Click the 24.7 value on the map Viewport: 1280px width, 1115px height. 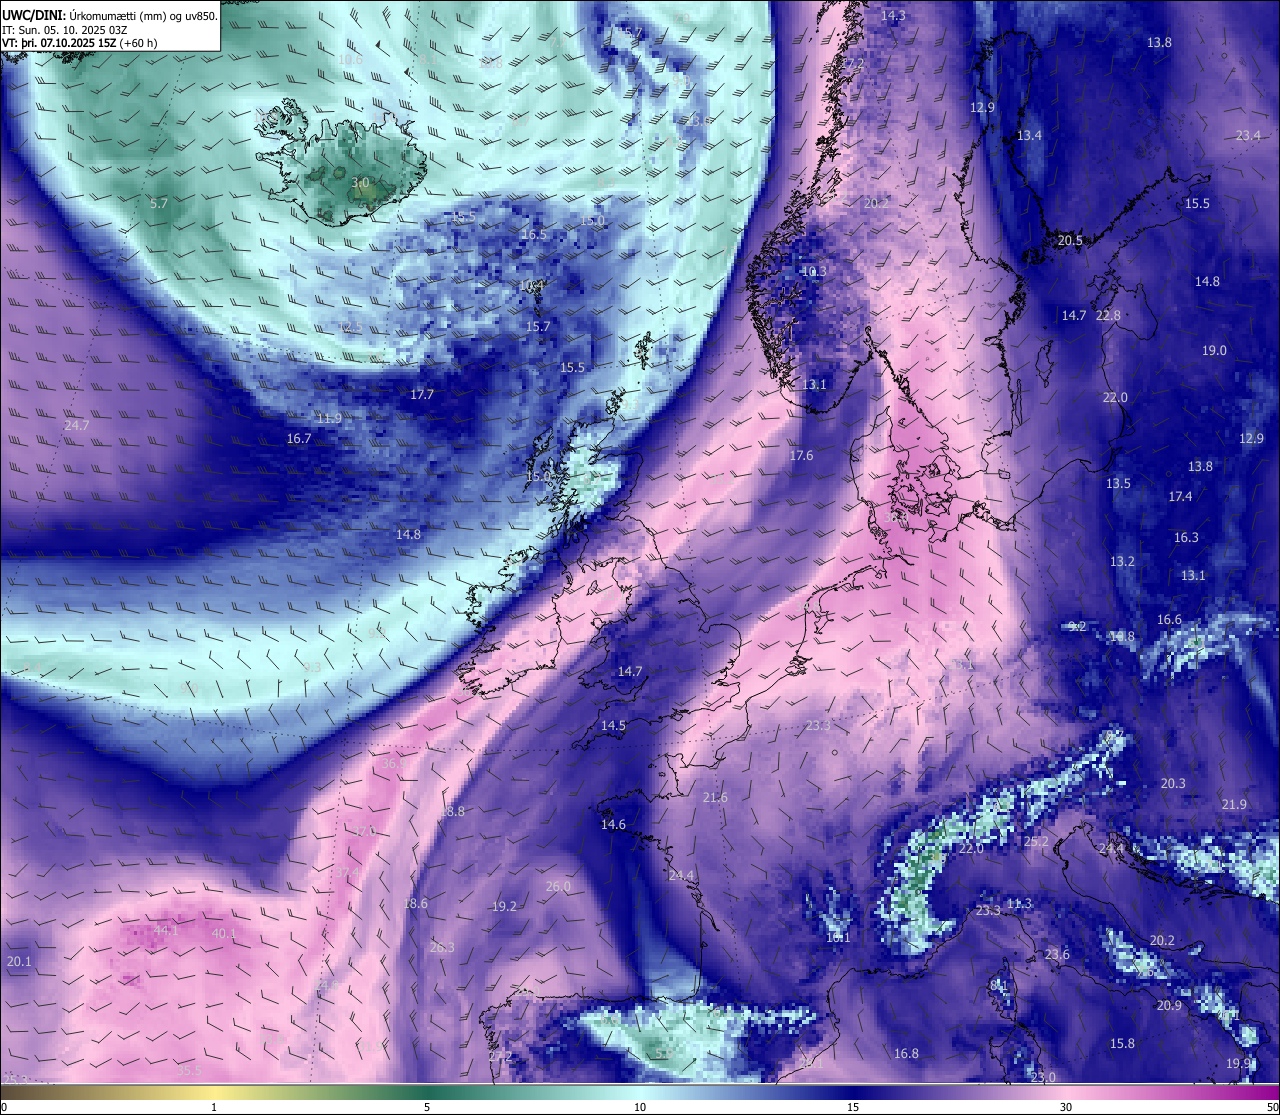(77, 425)
